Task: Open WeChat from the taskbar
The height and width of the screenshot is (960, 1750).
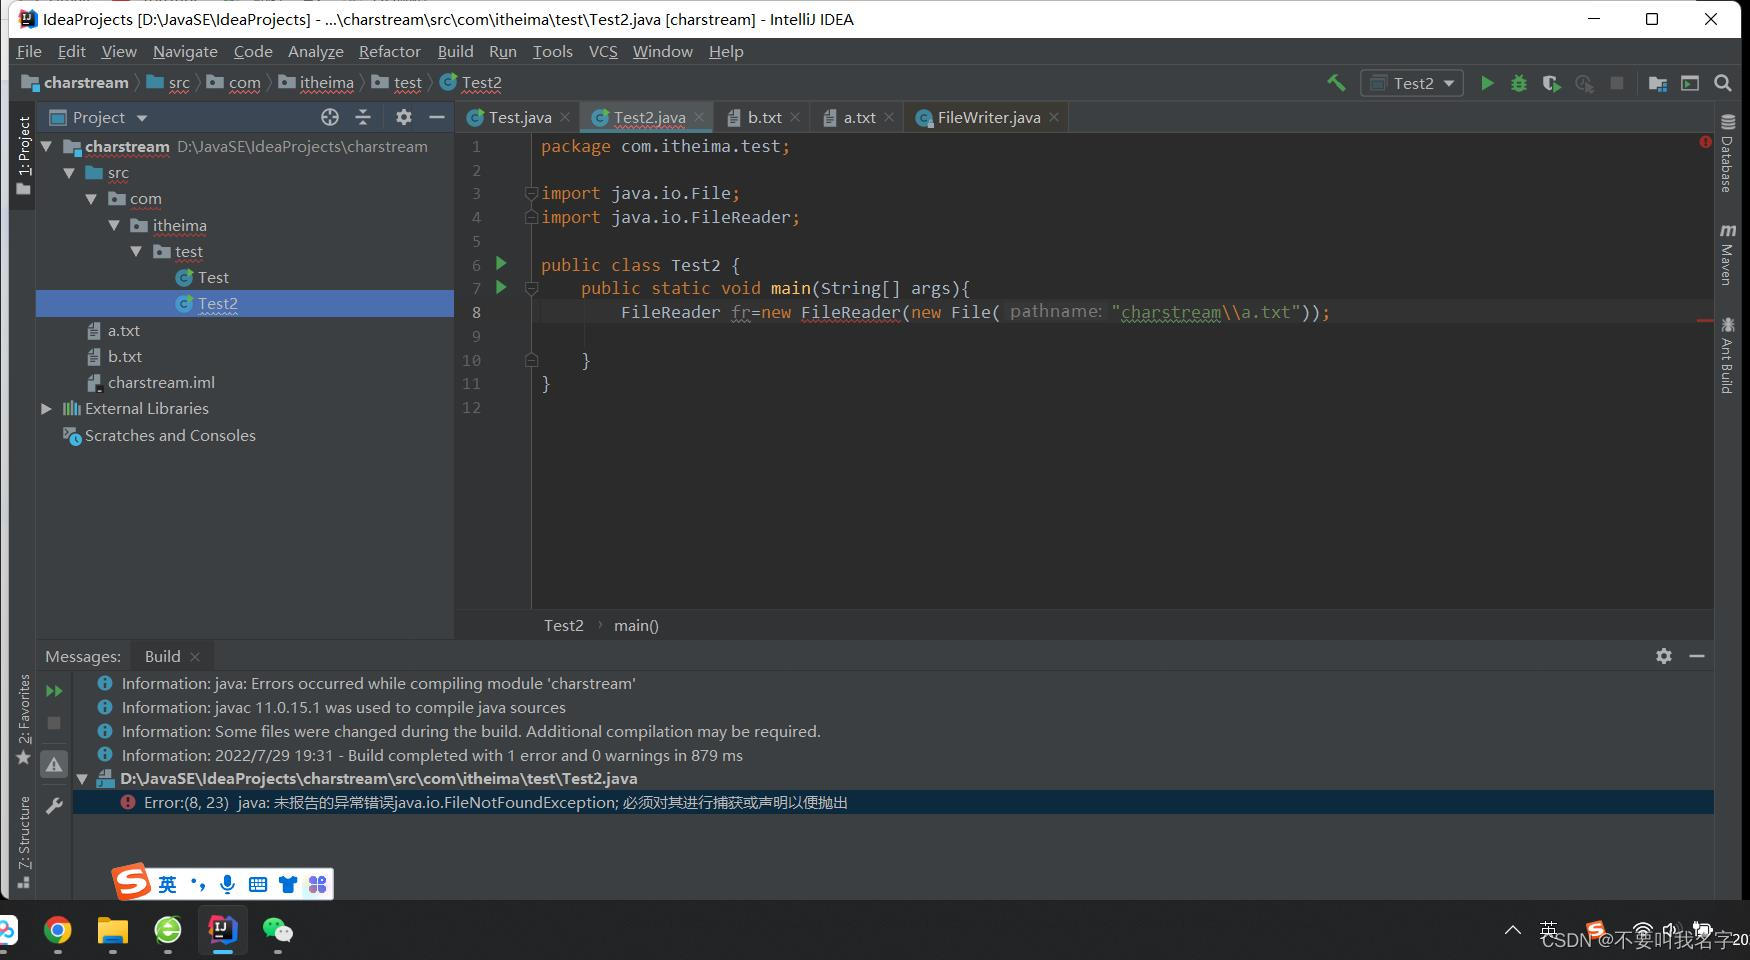Action: coord(277,931)
